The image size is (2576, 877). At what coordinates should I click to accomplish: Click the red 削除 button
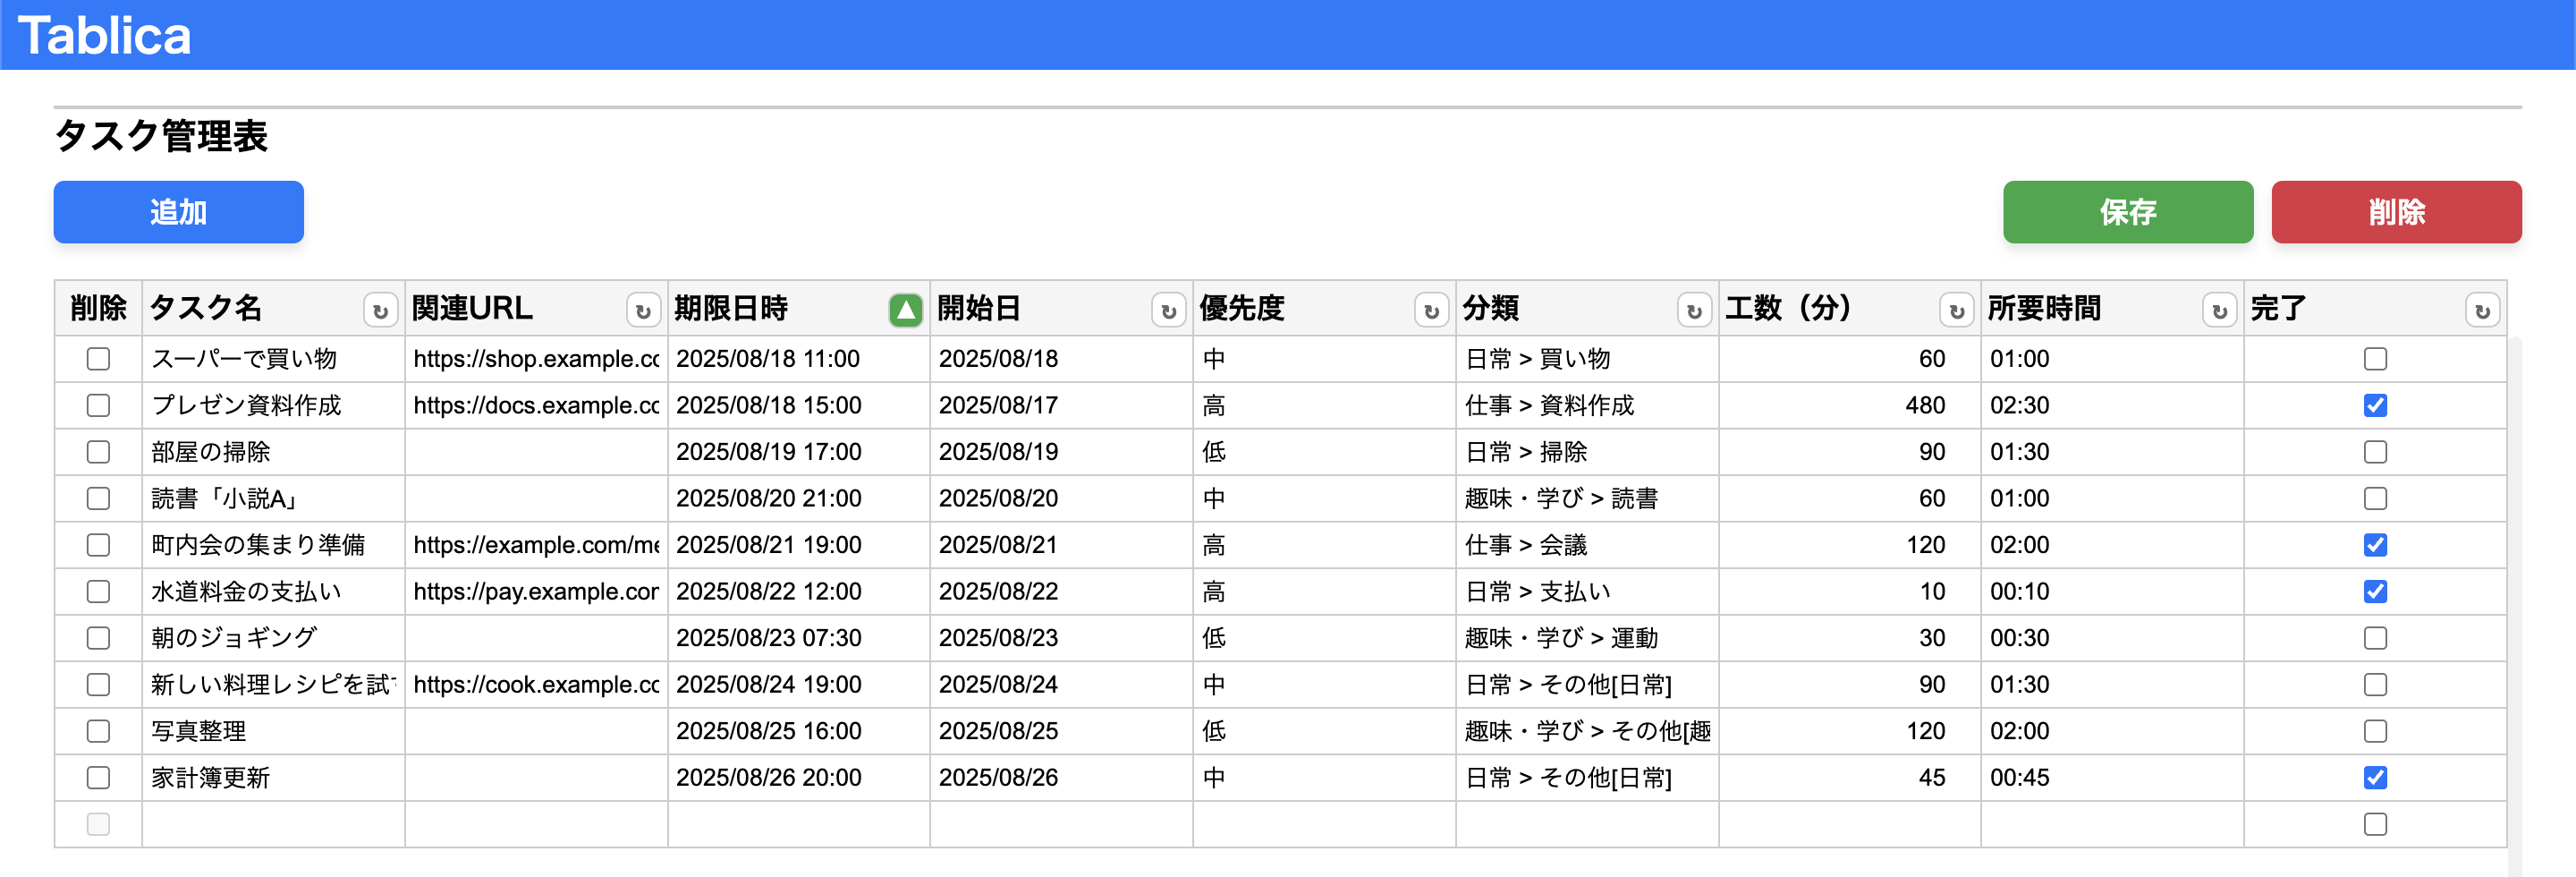(x=2396, y=212)
